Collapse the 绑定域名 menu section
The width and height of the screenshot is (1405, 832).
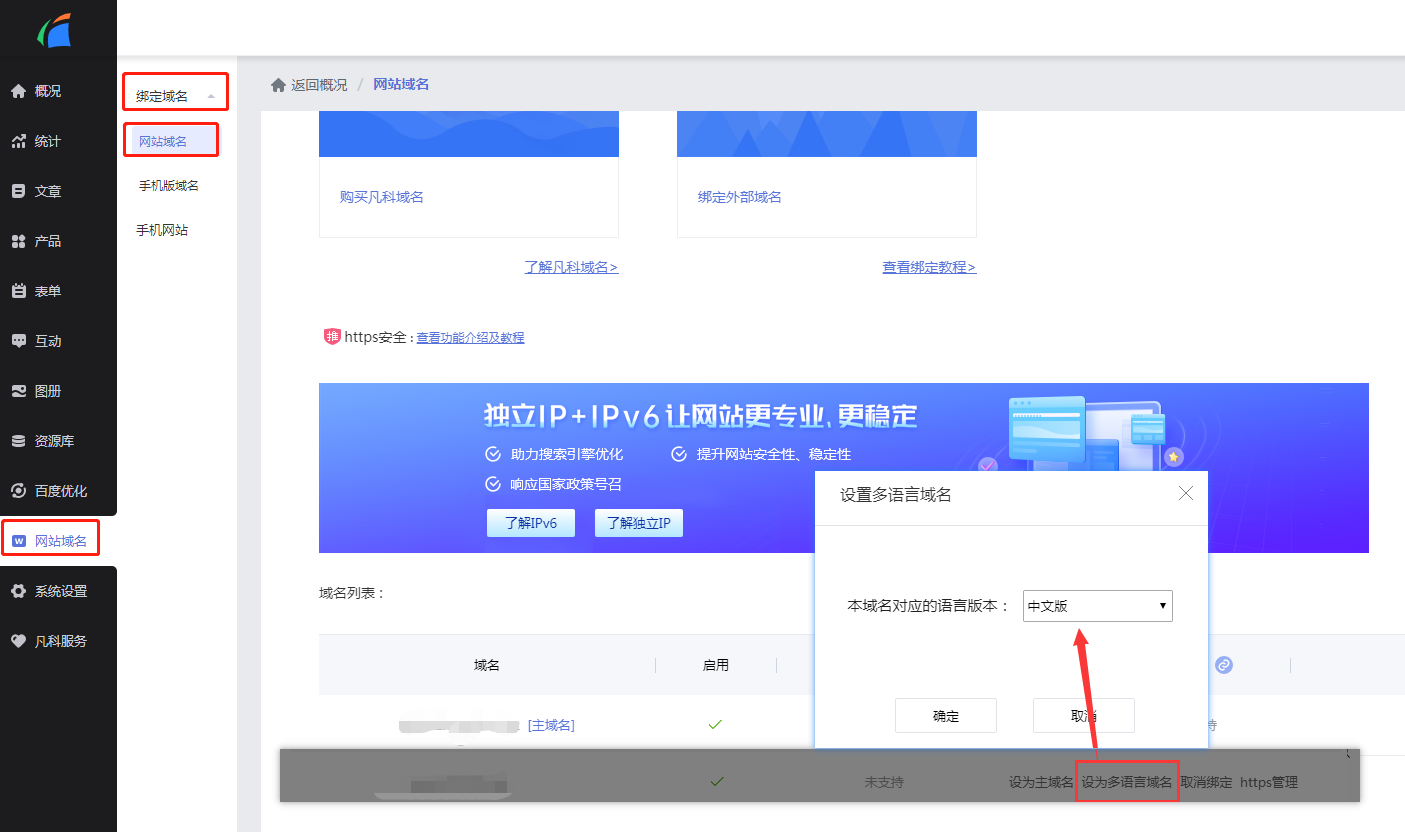tap(176, 93)
